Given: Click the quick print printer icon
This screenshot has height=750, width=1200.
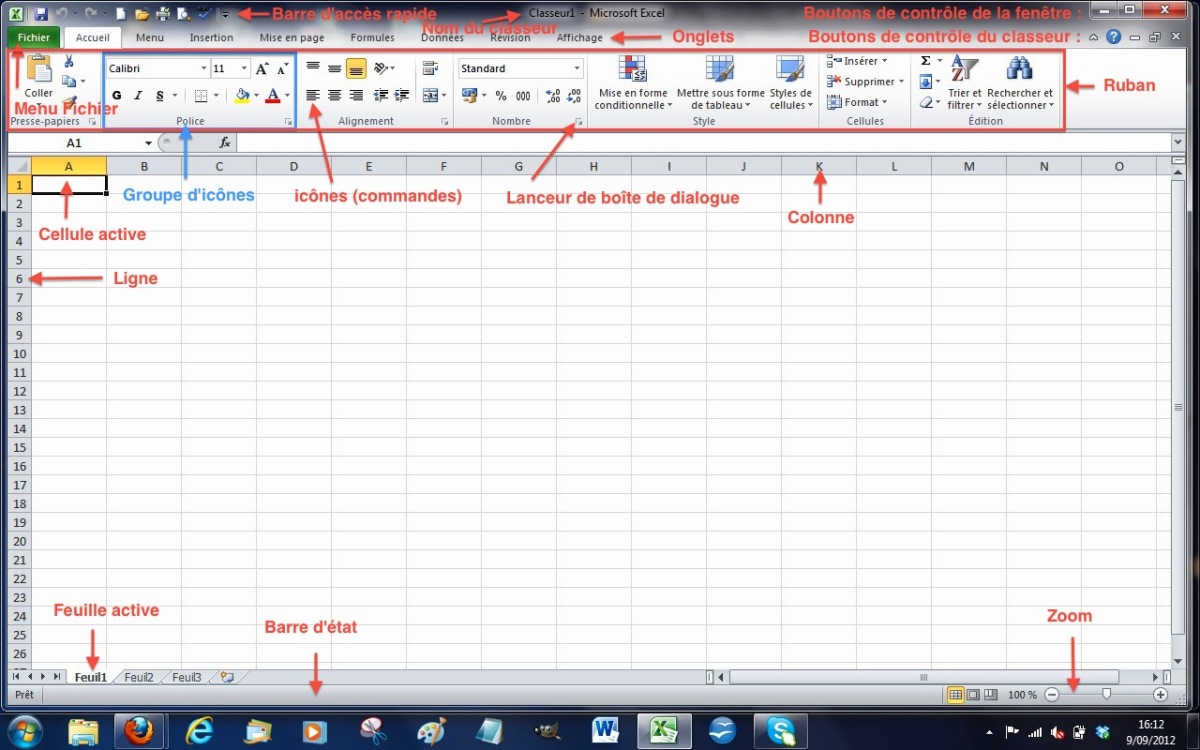Looking at the screenshot, I should point(163,14).
